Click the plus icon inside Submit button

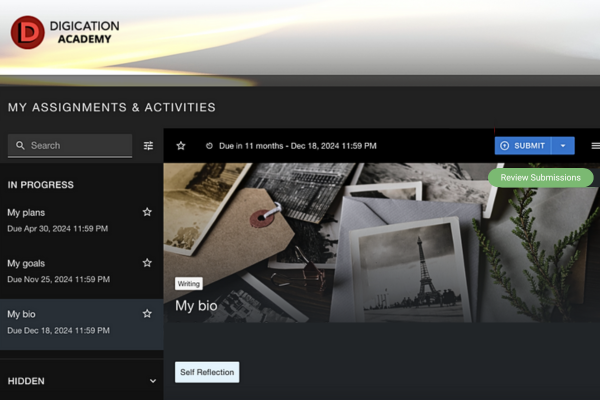click(x=504, y=146)
